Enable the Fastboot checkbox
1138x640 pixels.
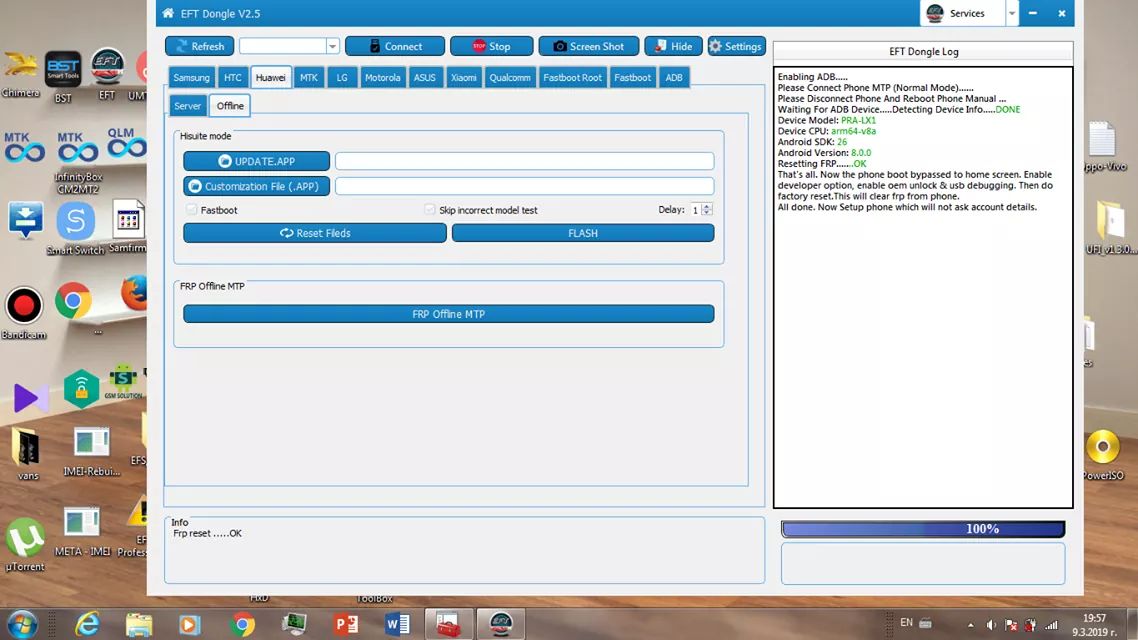pyautogui.click(x=192, y=210)
